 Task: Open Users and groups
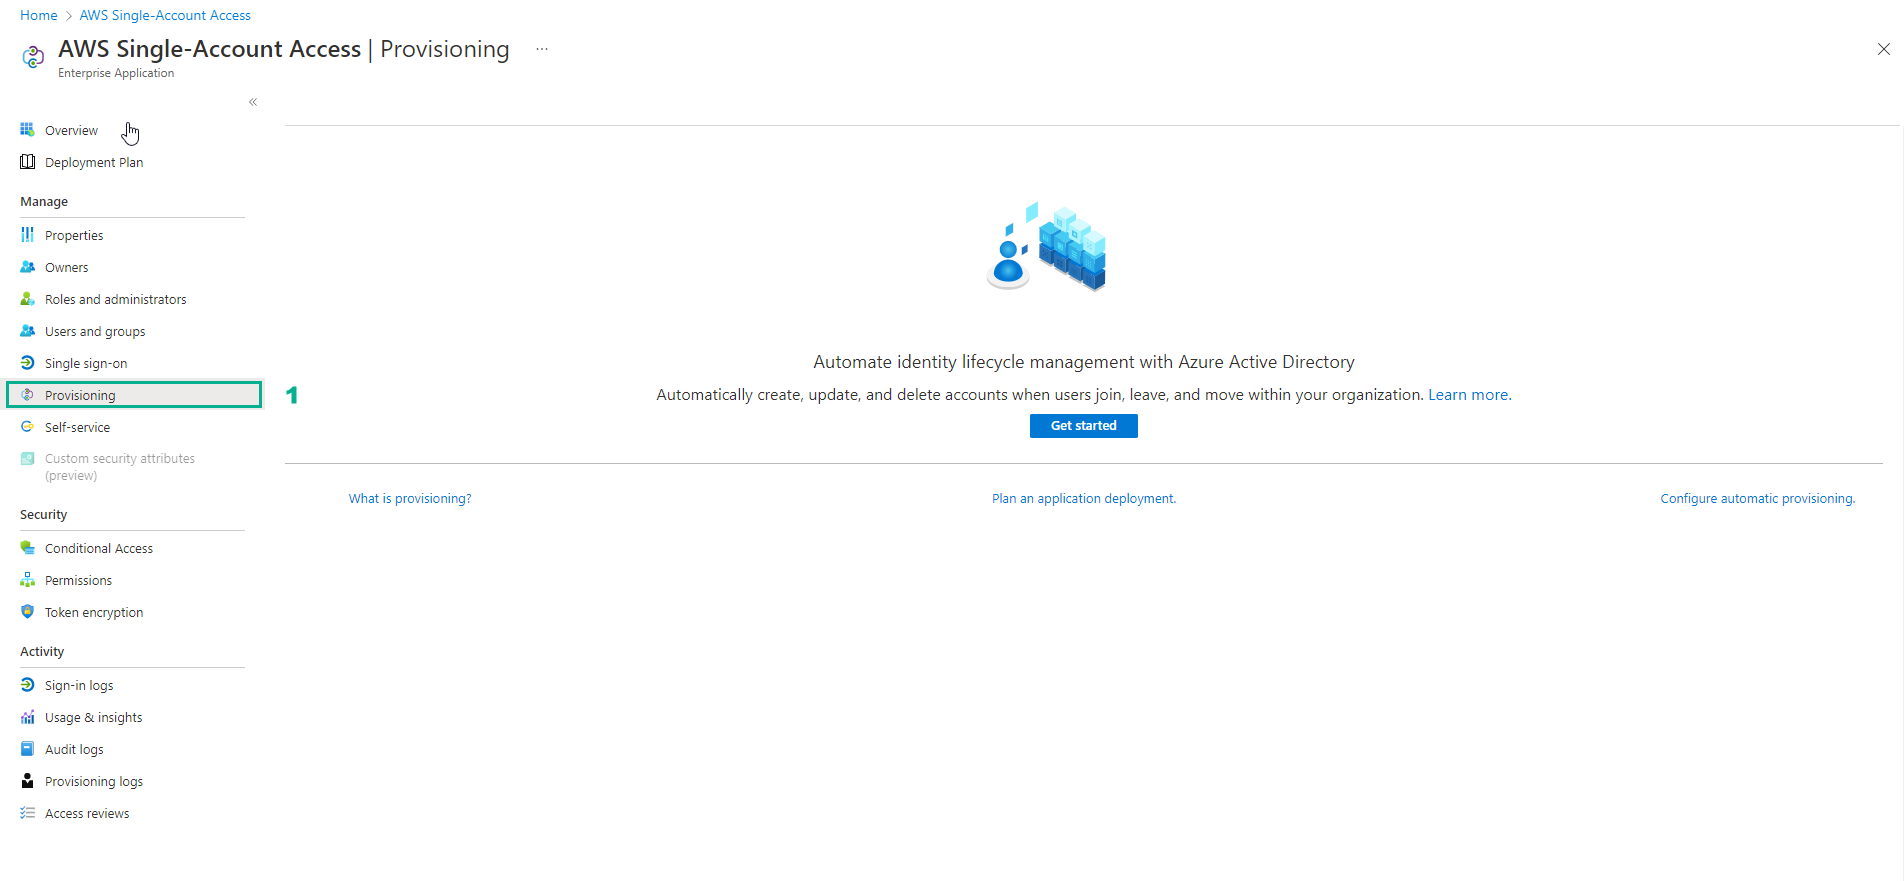95,332
